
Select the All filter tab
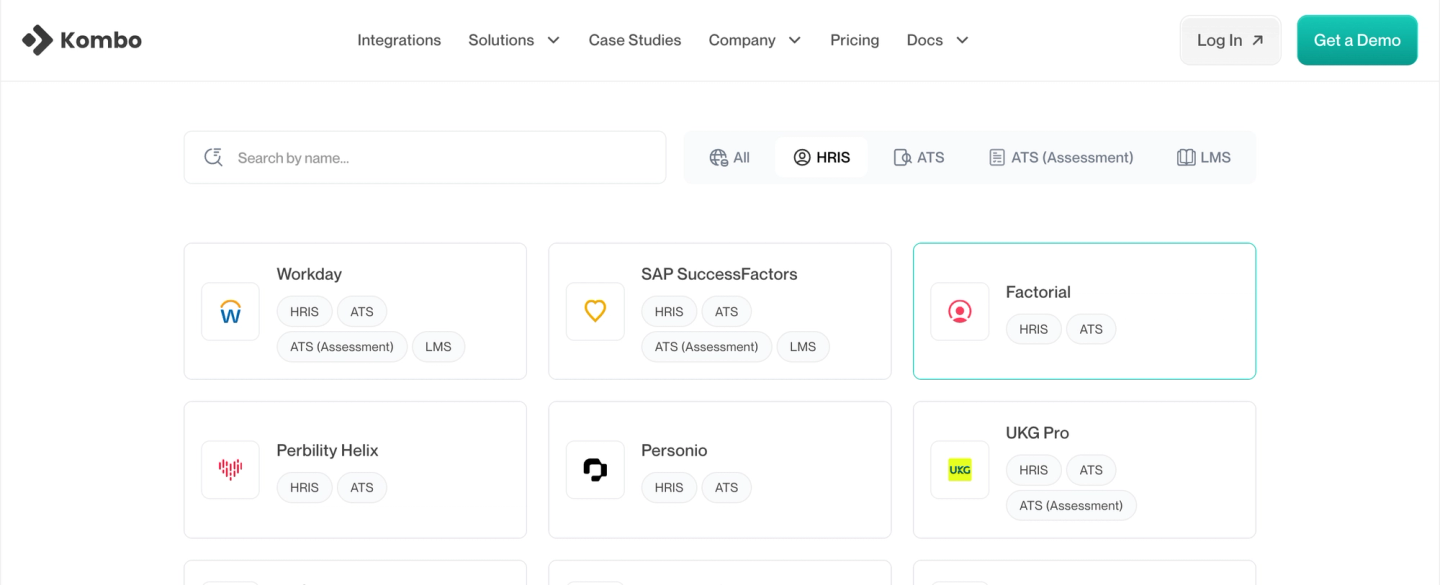[730, 157]
